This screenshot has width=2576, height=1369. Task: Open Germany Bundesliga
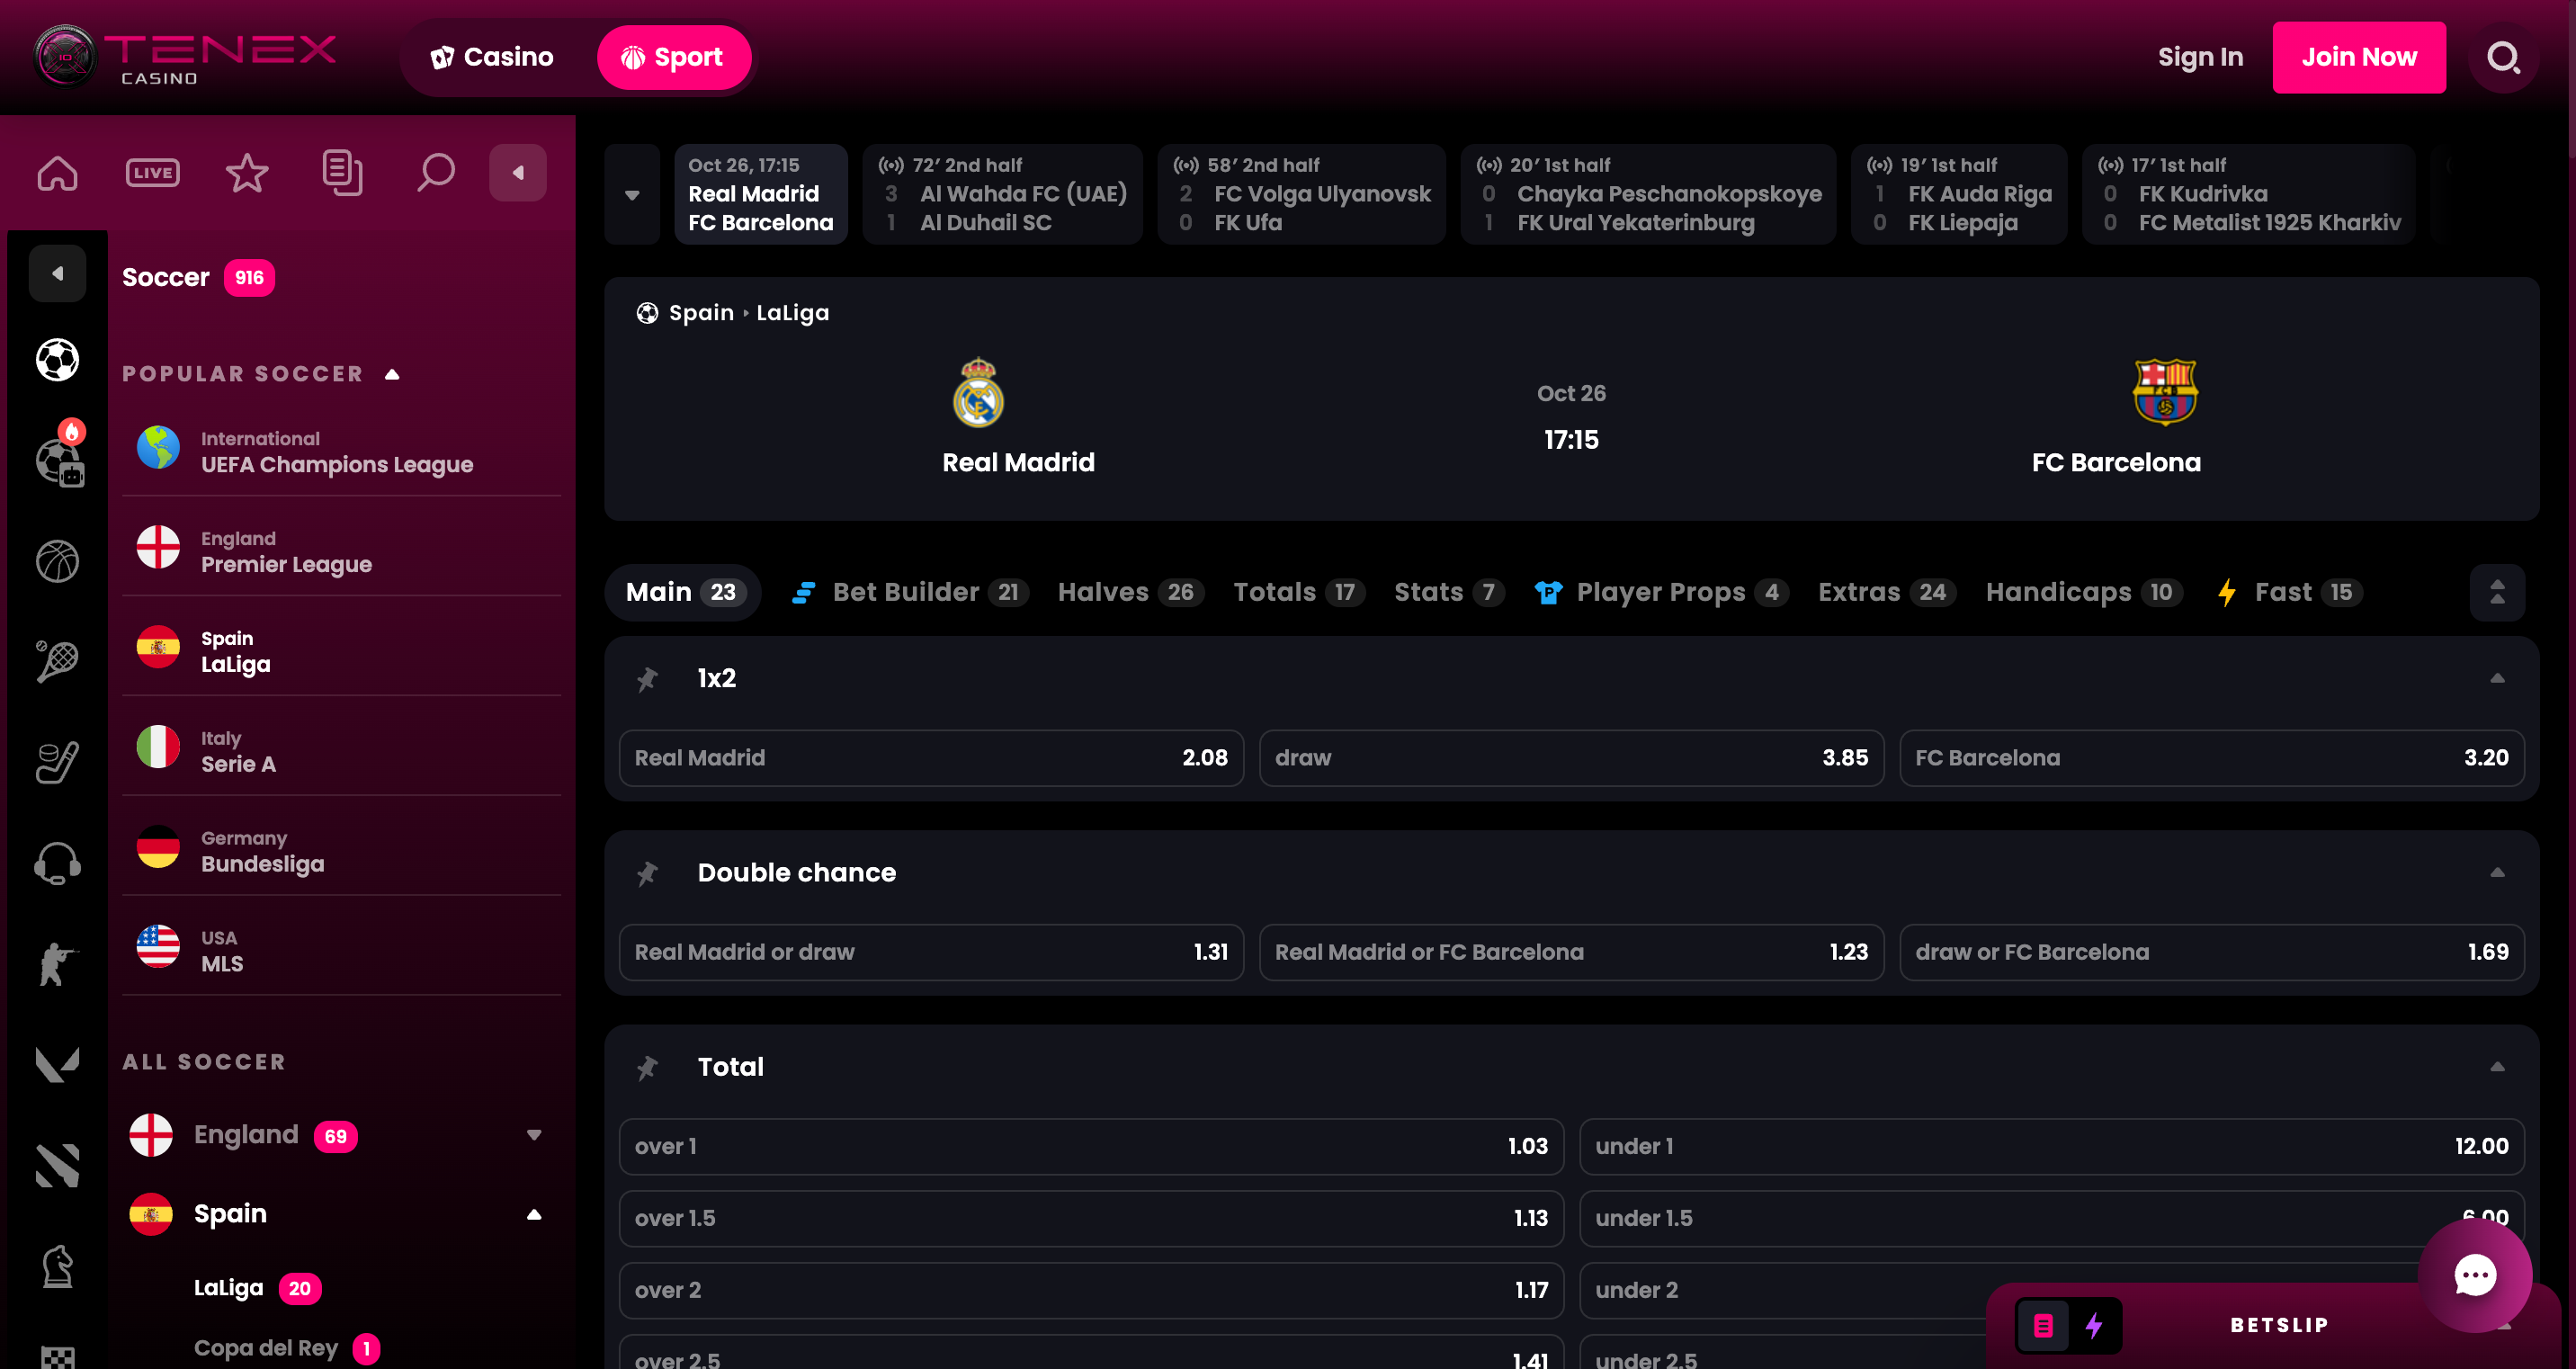[x=341, y=851]
